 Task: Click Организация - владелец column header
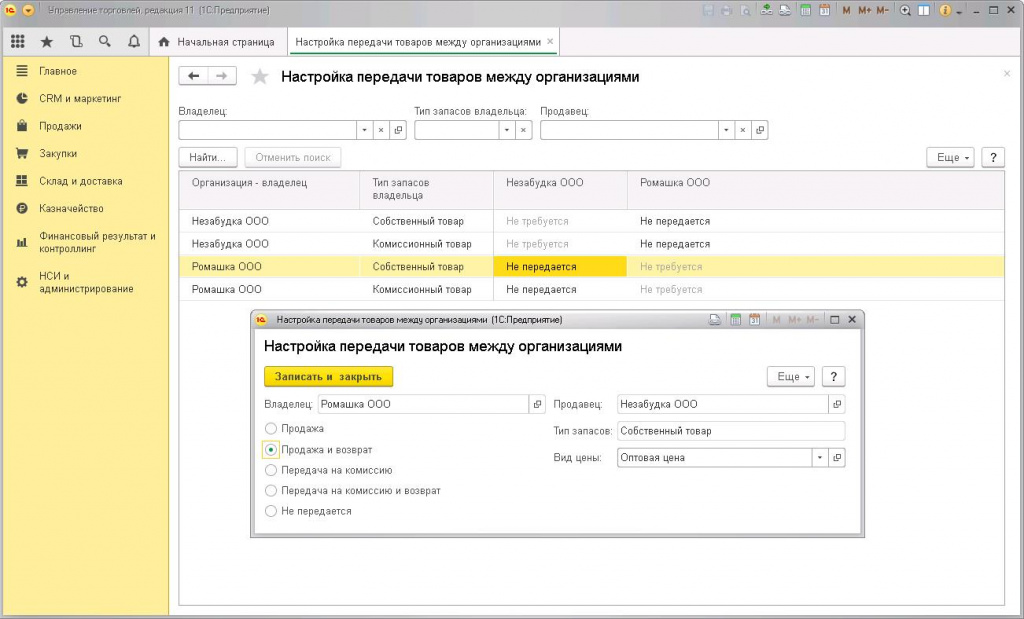(x=269, y=189)
